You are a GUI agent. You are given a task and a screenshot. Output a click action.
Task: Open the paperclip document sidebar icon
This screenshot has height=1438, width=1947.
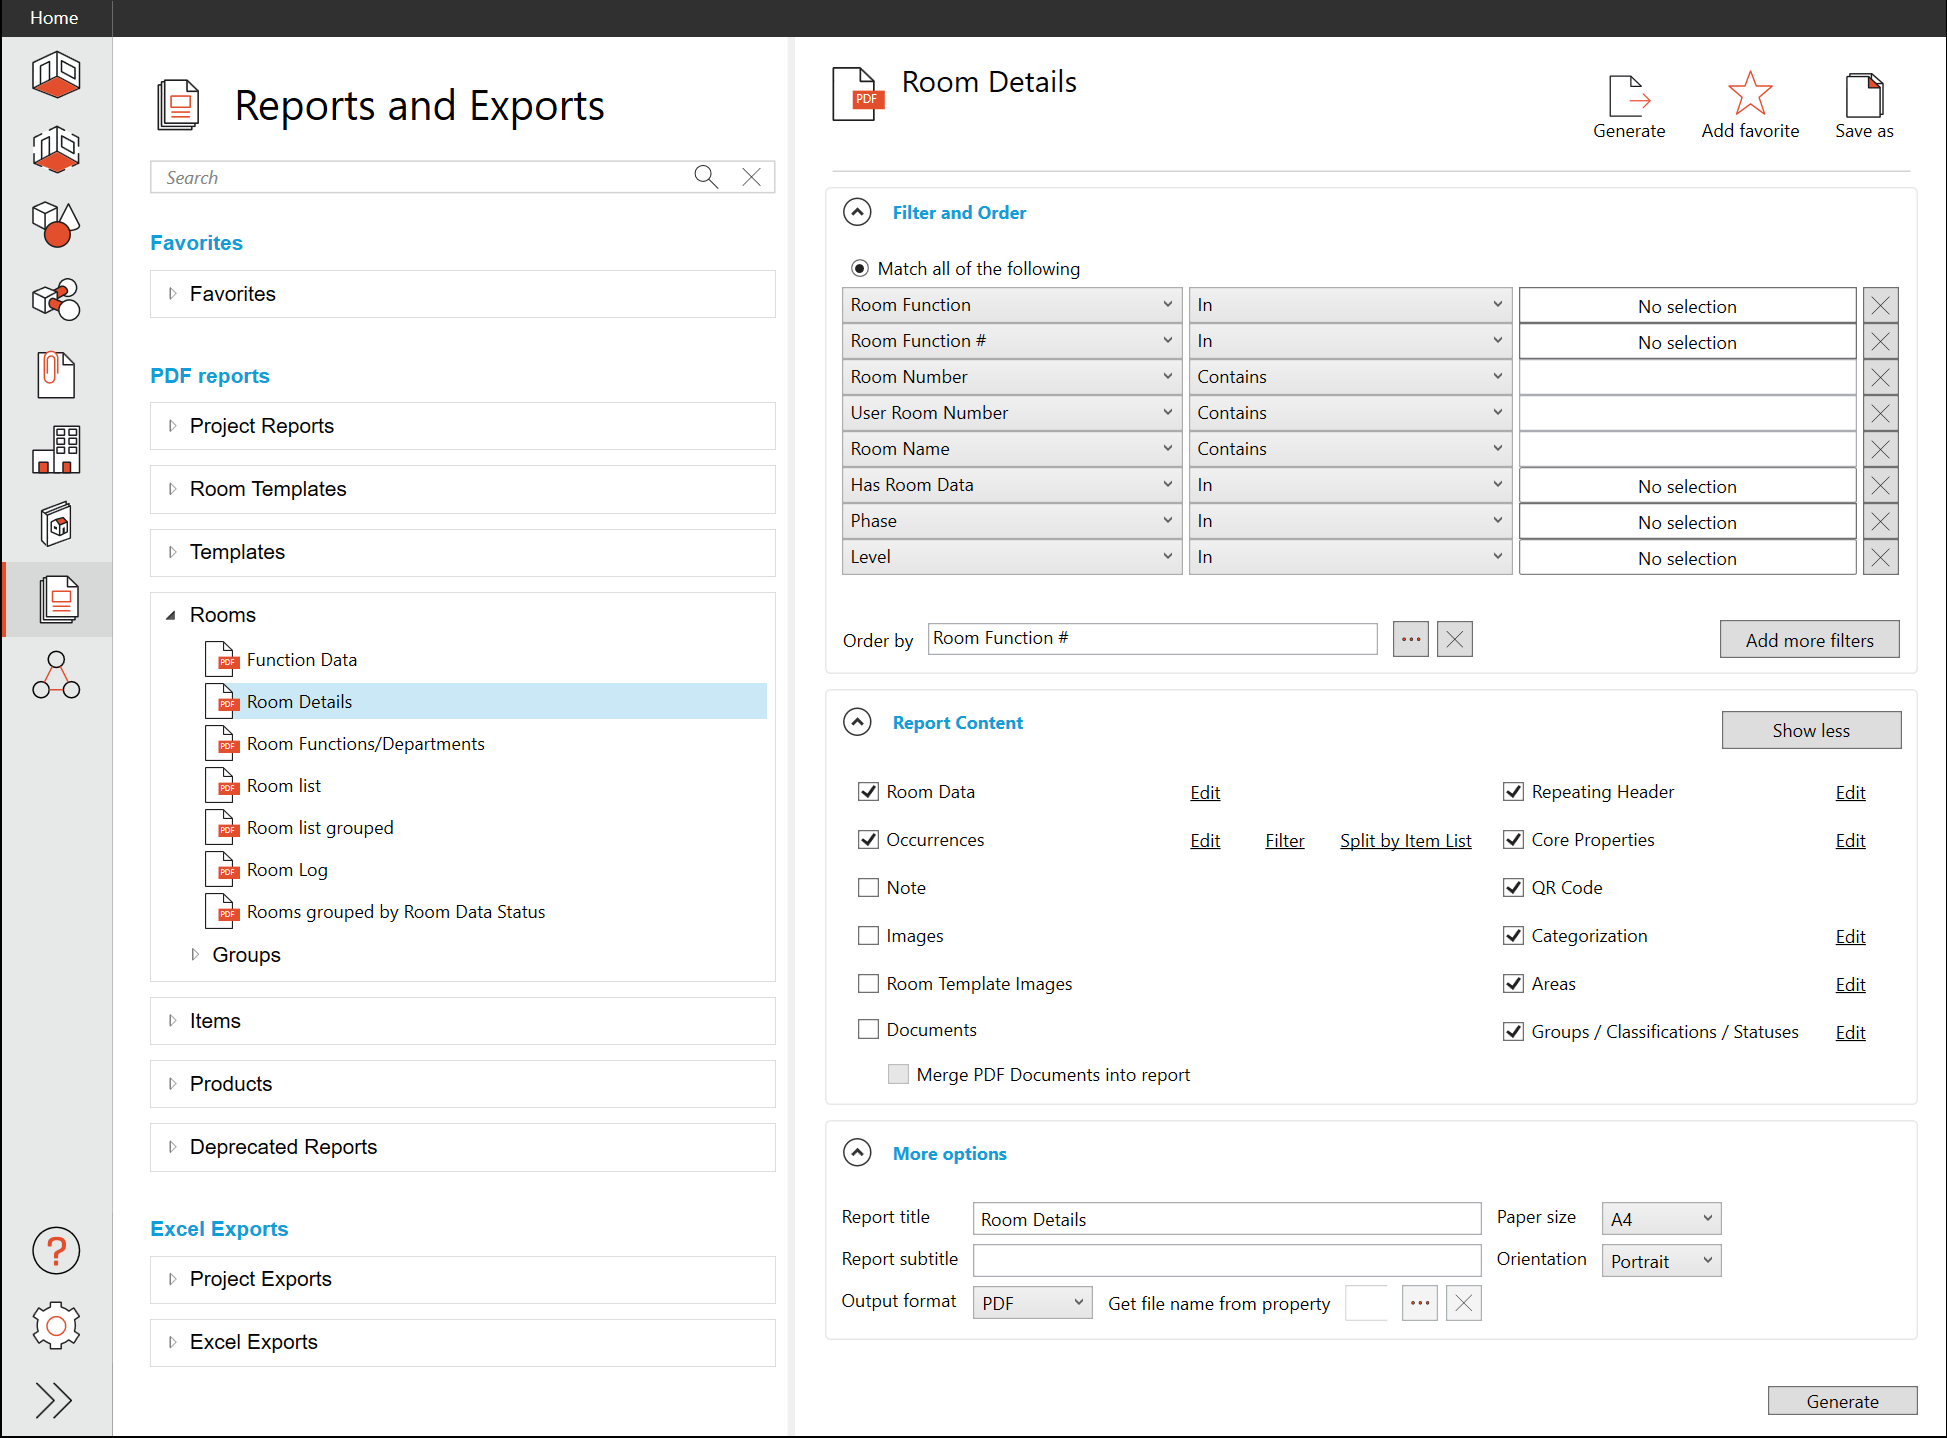pos(56,375)
